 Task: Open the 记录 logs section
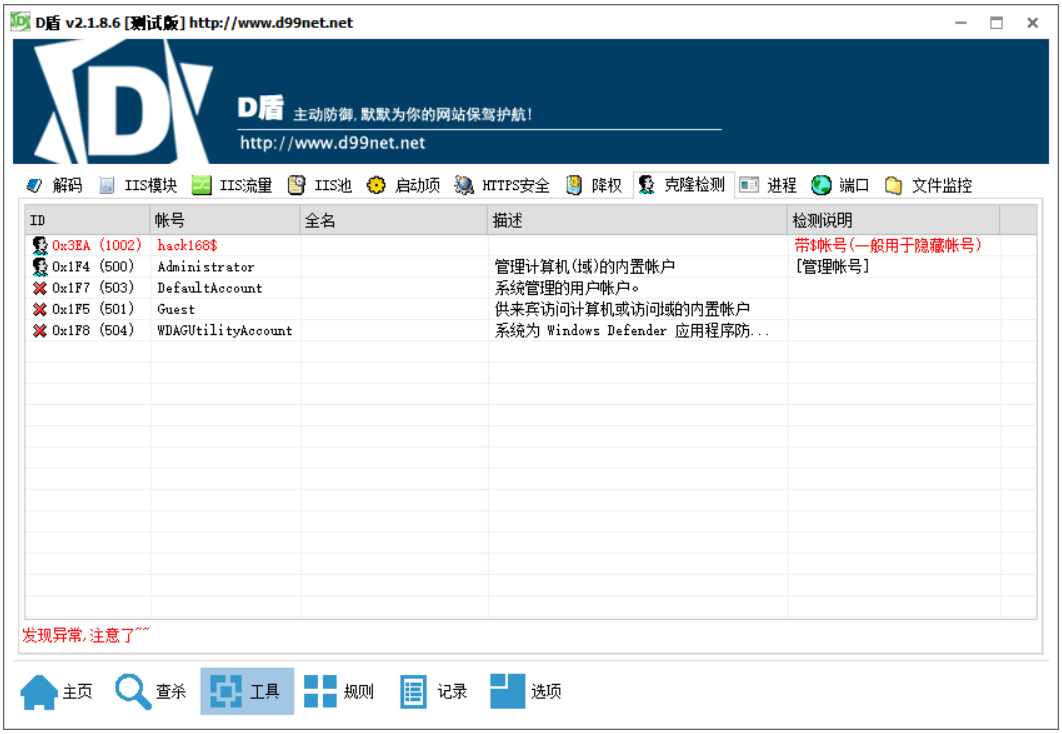[x=433, y=691]
